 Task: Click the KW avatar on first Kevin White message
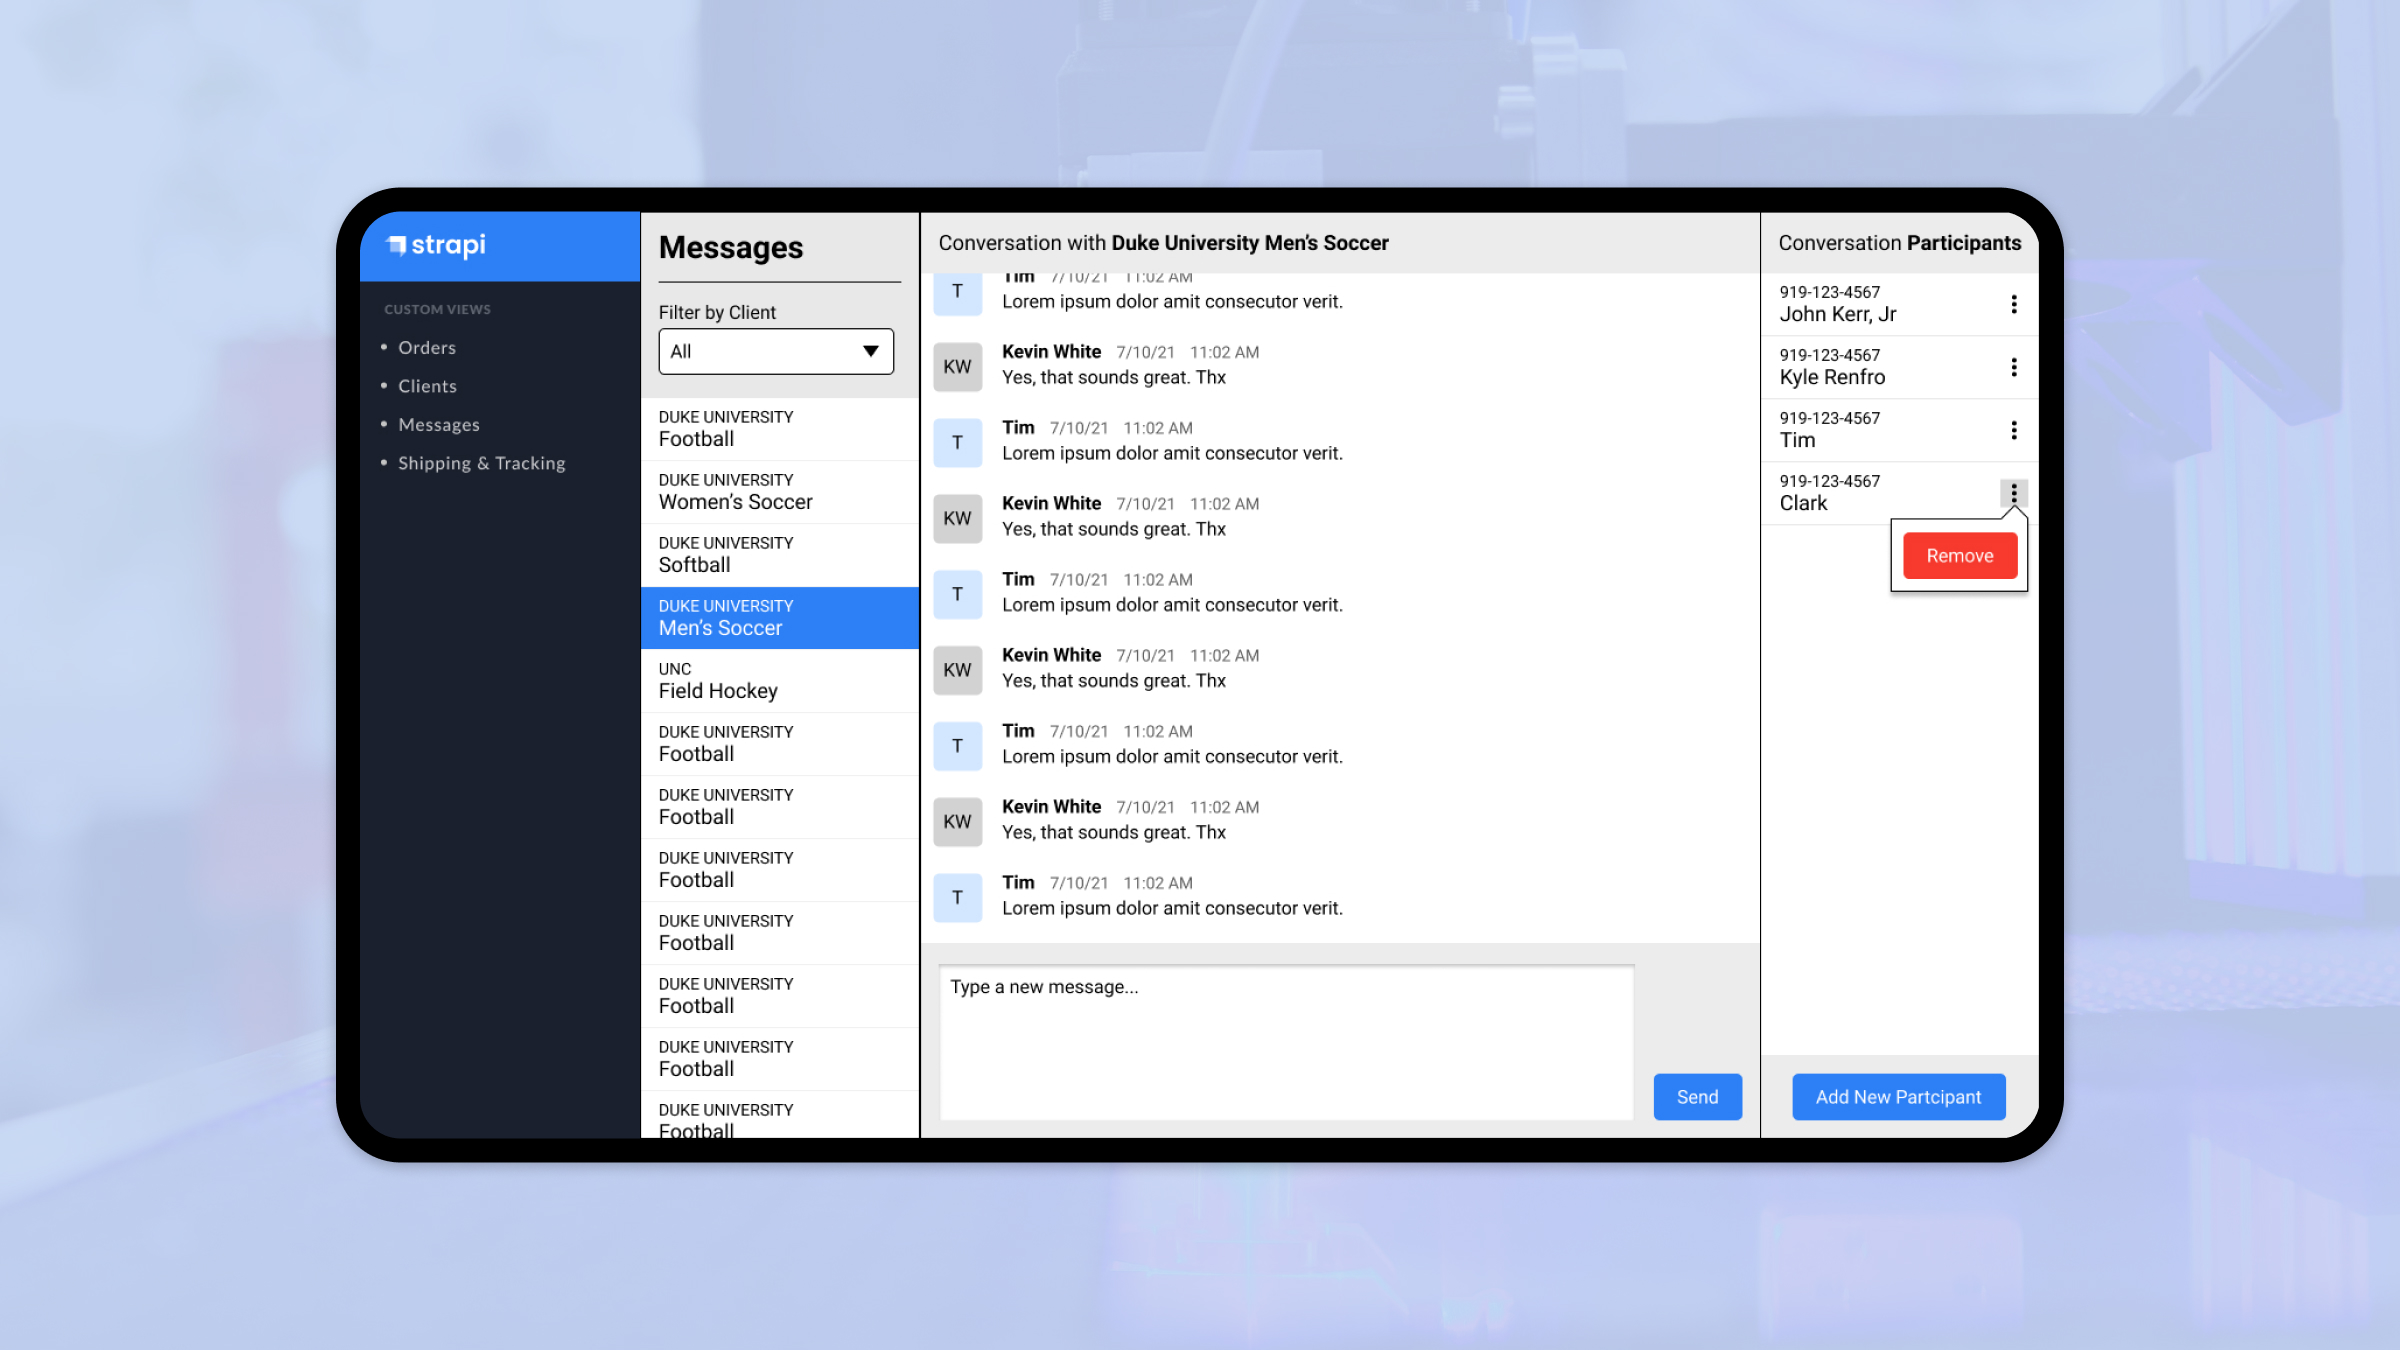click(x=957, y=367)
